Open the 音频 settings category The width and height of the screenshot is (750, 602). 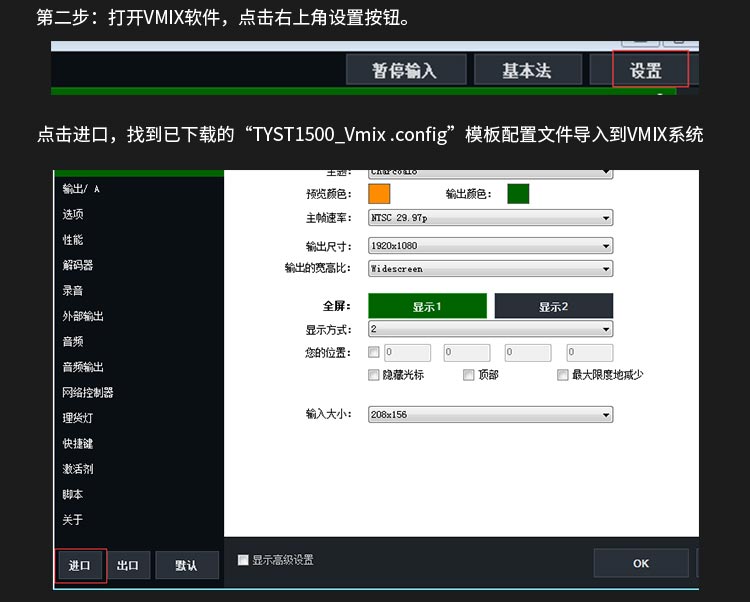73,341
